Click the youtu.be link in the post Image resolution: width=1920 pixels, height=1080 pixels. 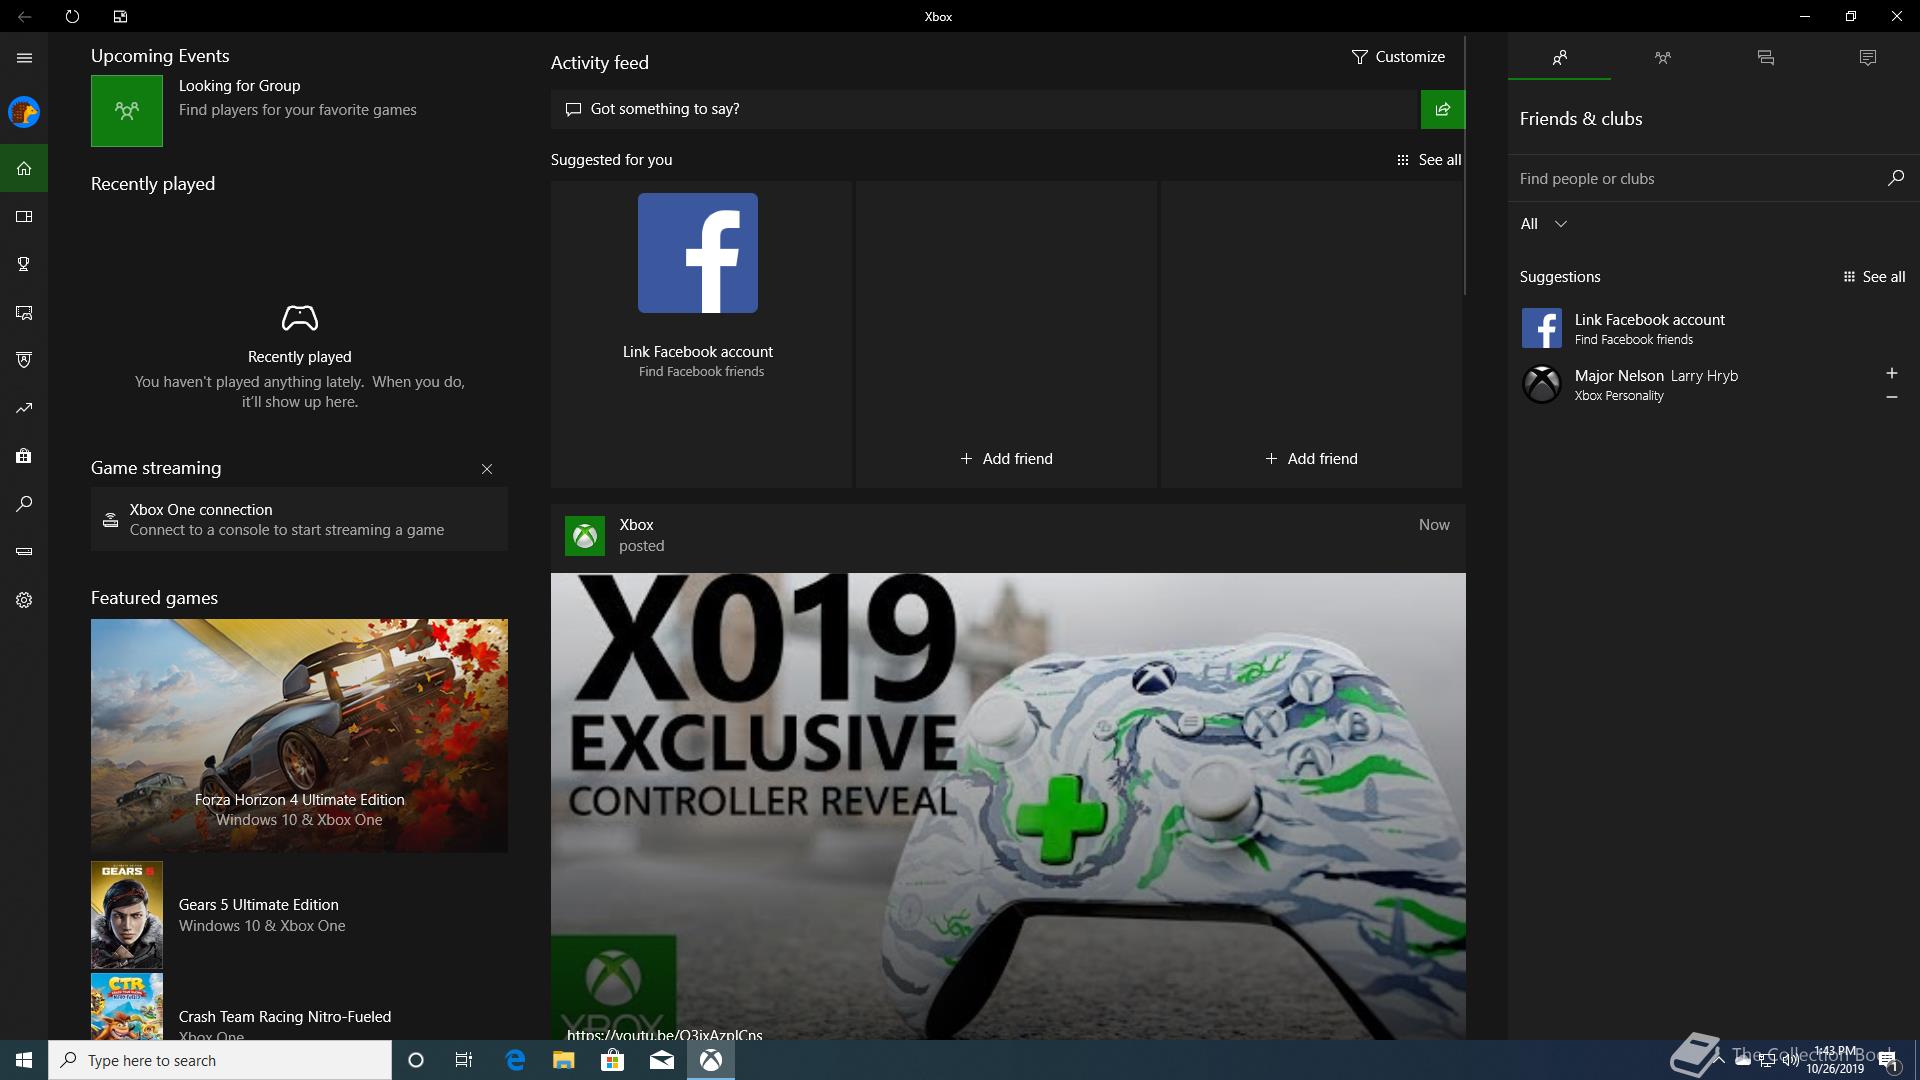pos(665,1034)
